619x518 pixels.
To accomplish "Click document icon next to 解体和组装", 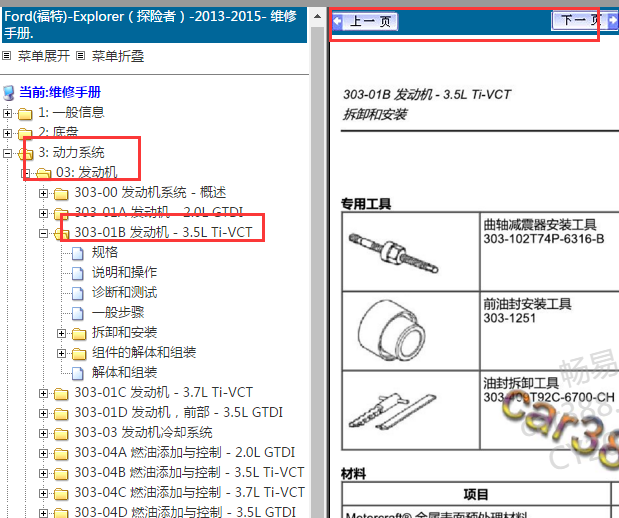I will [78, 373].
